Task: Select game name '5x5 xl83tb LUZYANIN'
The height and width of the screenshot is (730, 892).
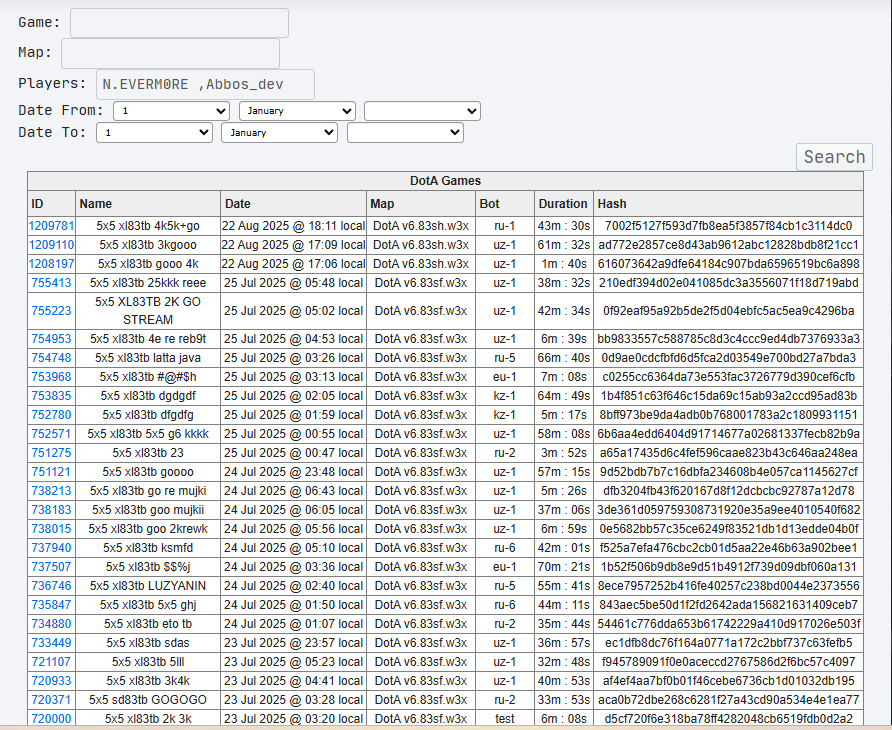Action: click(148, 585)
